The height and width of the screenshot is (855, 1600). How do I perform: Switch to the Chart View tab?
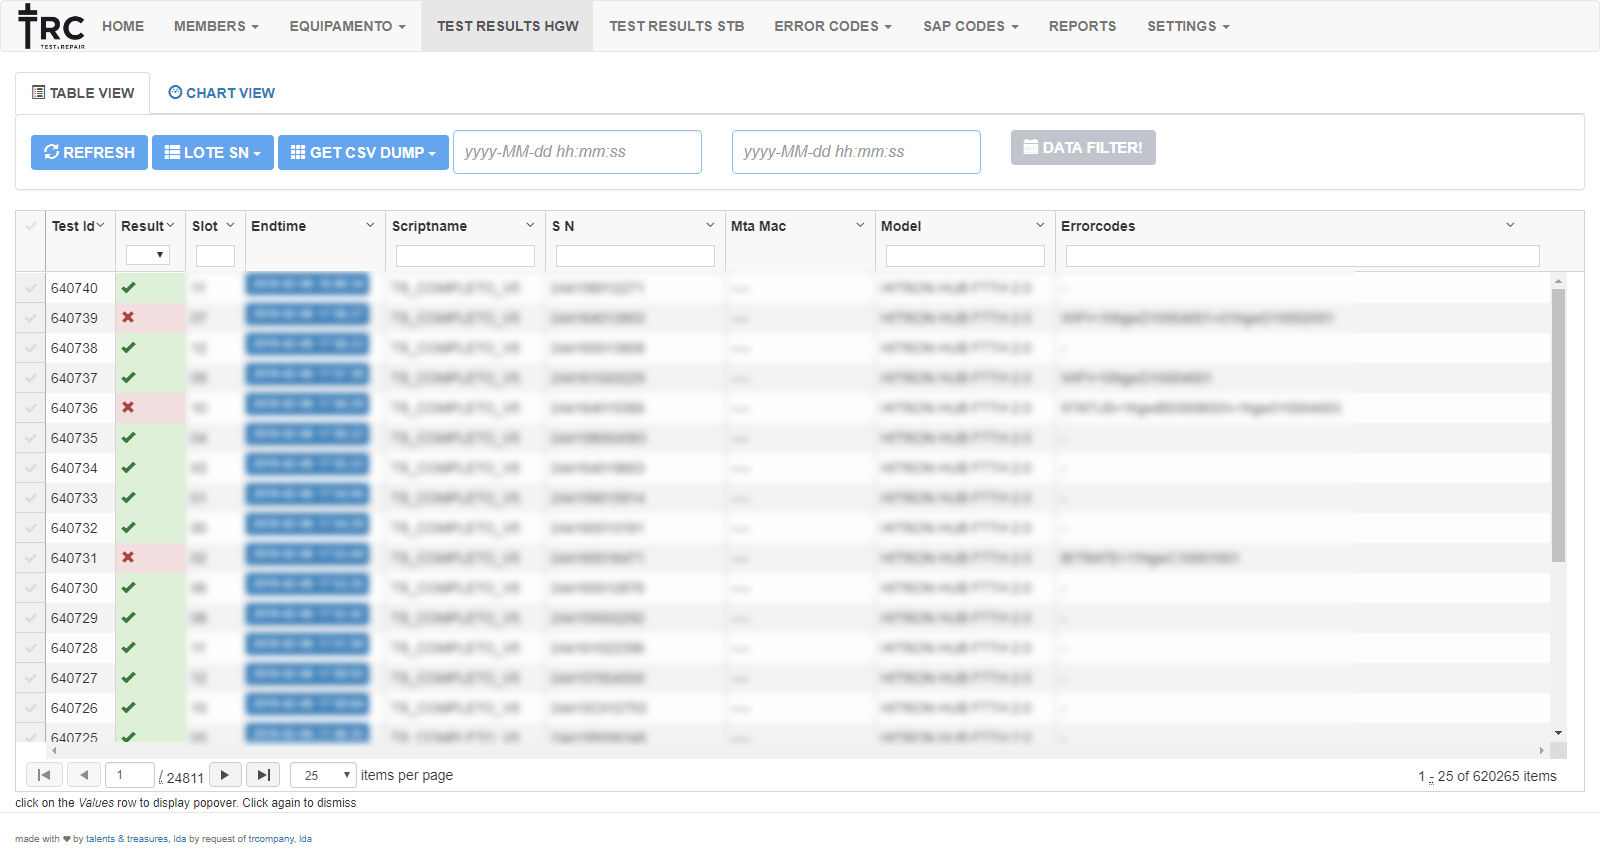221,93
